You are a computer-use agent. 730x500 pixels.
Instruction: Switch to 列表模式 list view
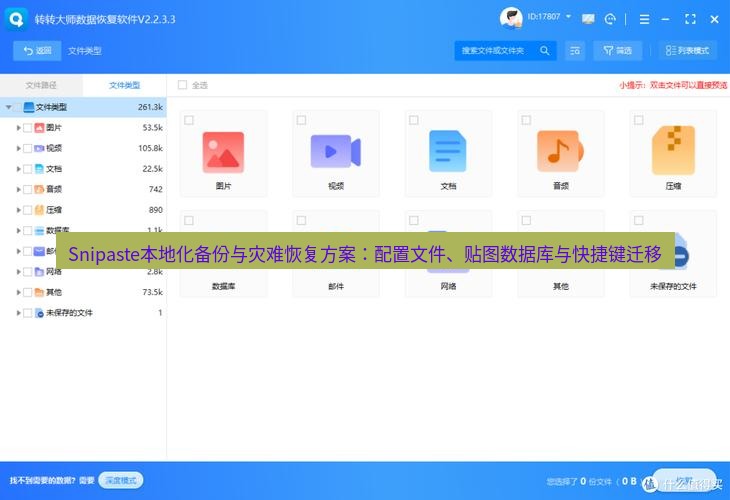(x=687, y=50)
